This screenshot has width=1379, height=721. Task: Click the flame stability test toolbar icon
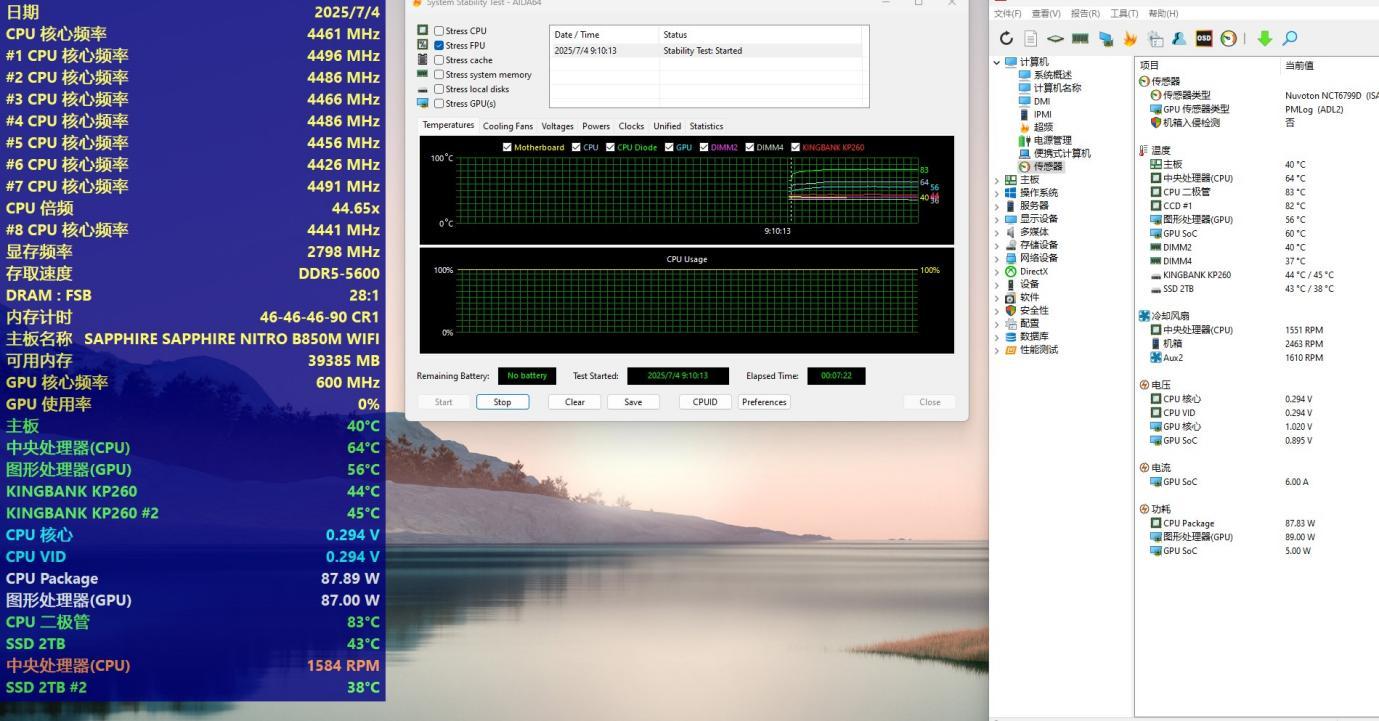1130,39
